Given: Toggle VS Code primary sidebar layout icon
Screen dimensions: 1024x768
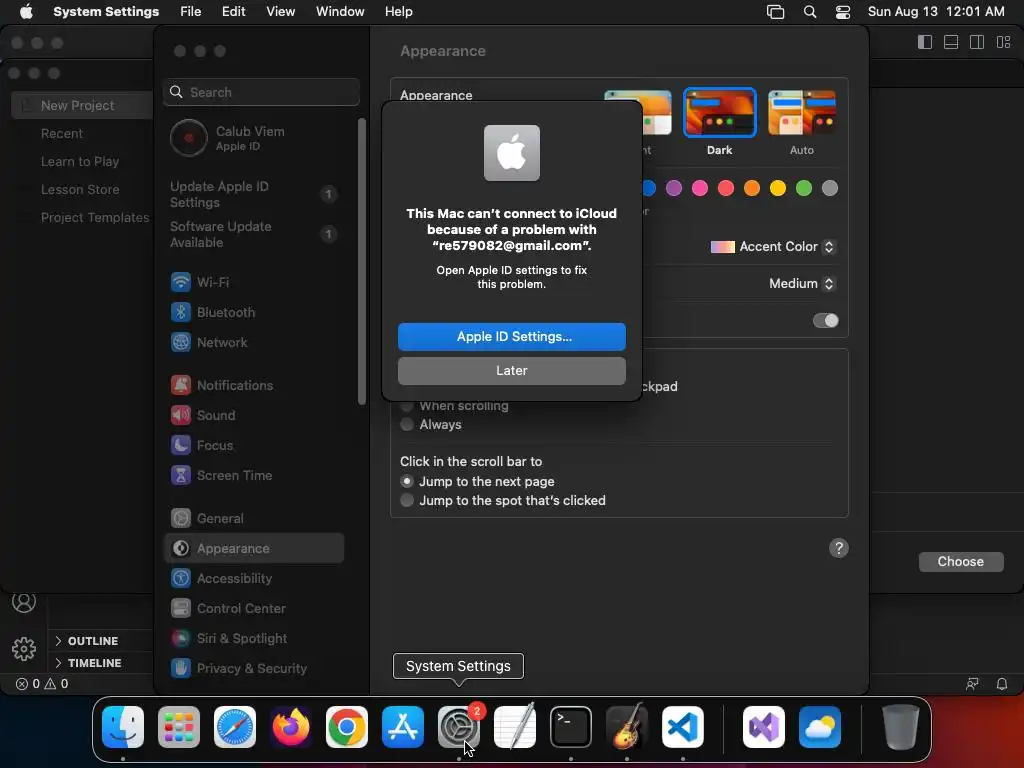Looking at the screenshot, I should click(x=925, y=42).
